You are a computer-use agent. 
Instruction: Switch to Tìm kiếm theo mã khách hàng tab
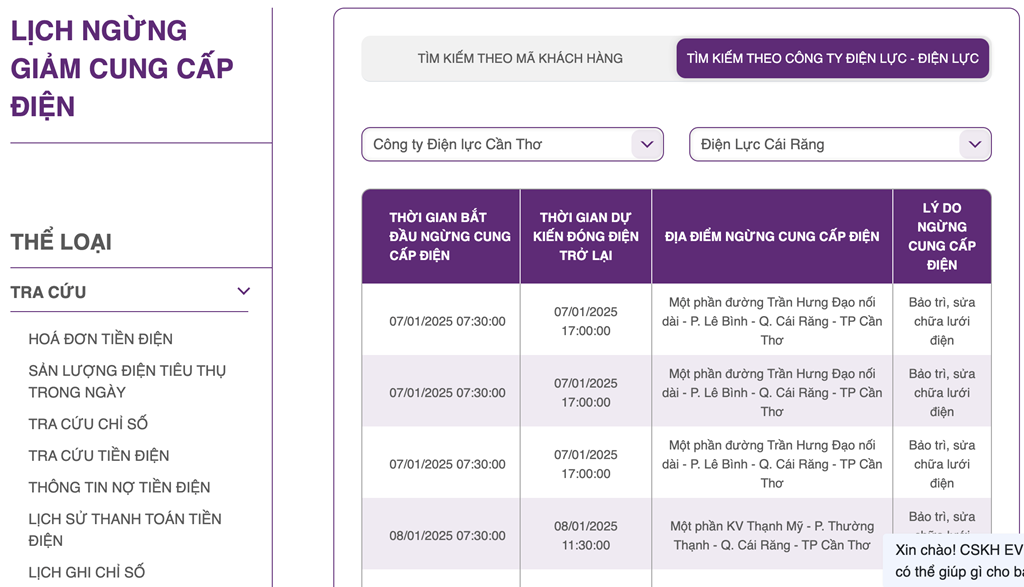(519, 58)
